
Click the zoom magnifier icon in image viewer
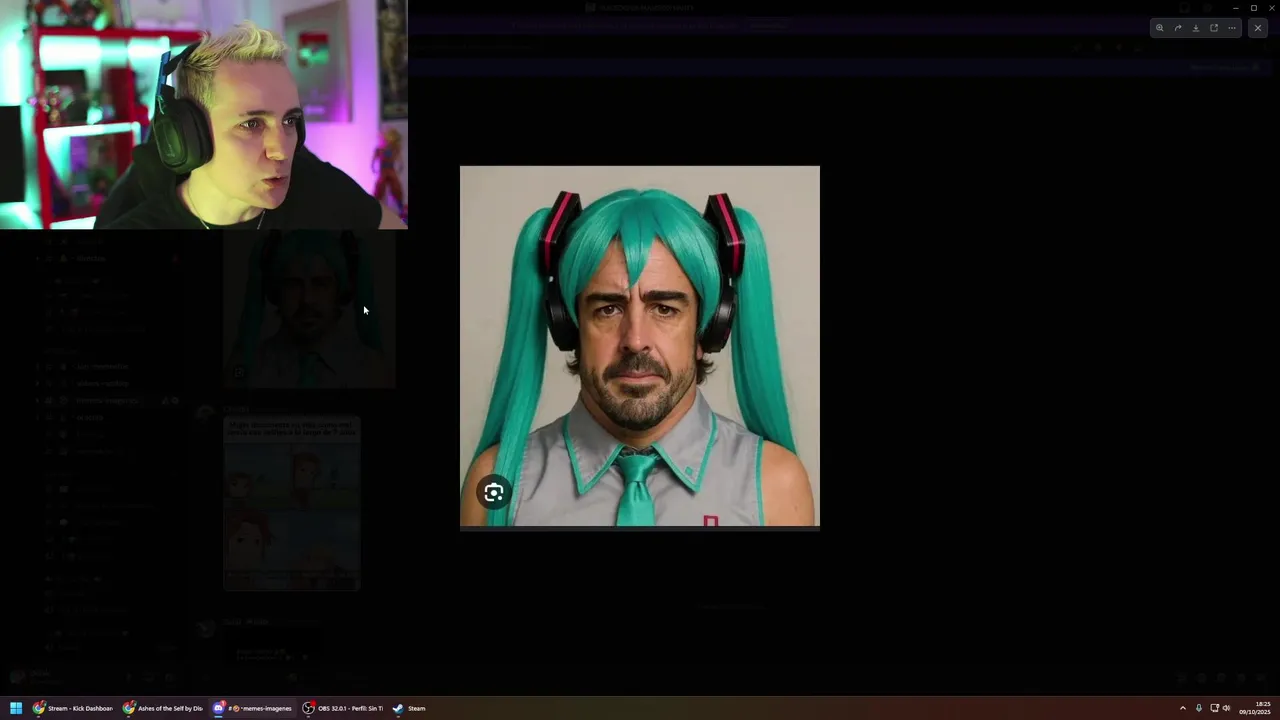click(1160, 28)
